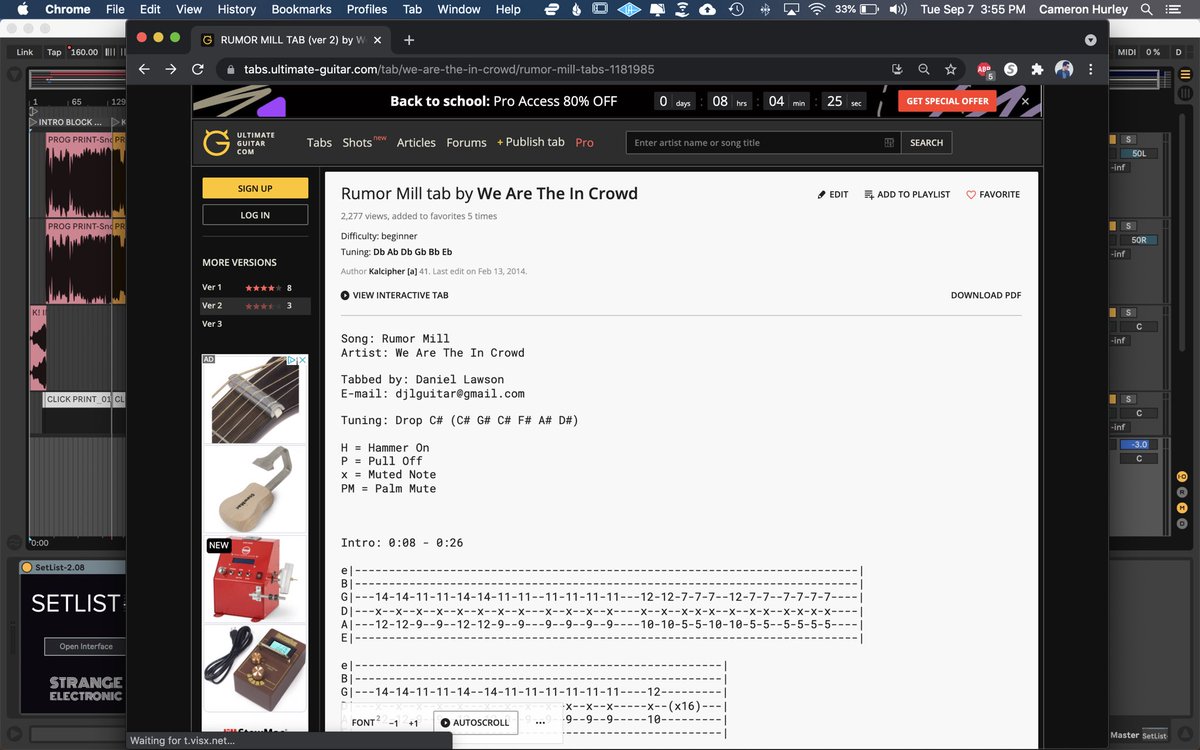Click the 50L pan control in Ableton
The height and width of the screenshot is (750, 1200).
[1138, 154]
